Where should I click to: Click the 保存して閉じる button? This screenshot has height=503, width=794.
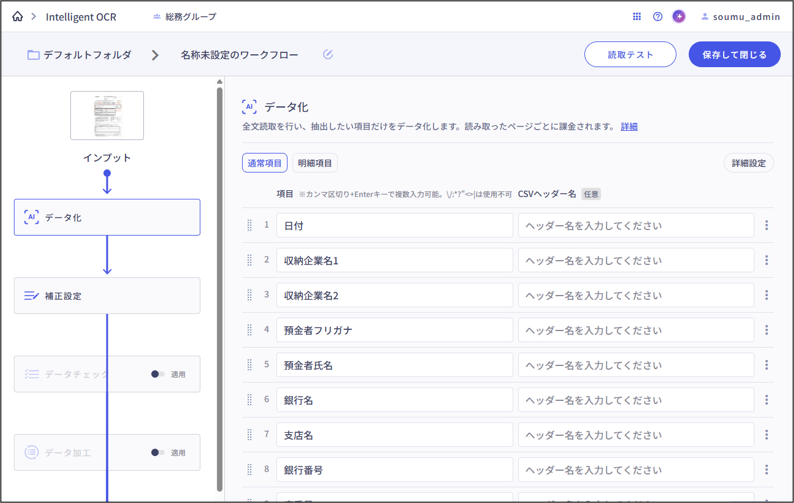point(734,55)
